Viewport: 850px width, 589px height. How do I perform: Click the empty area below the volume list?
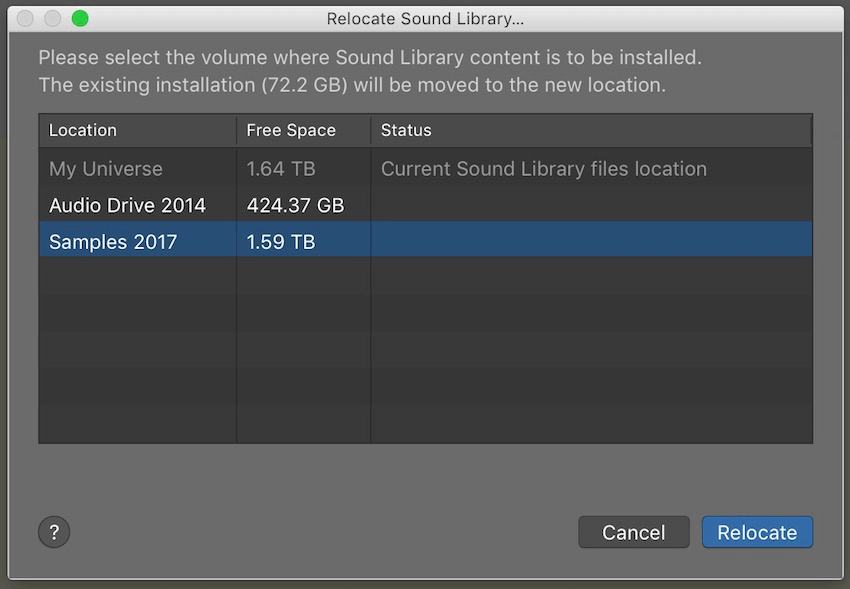[426, 349]
